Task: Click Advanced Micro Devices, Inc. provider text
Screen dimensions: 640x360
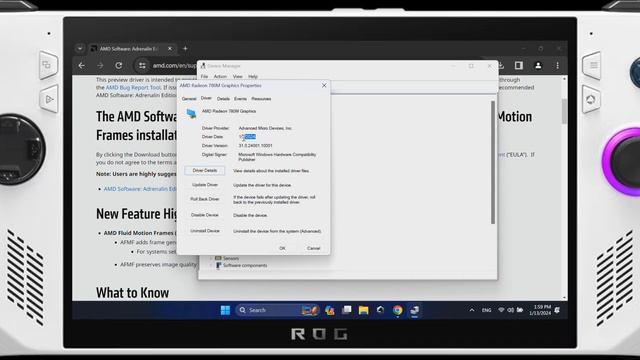Action: point(265,128)
